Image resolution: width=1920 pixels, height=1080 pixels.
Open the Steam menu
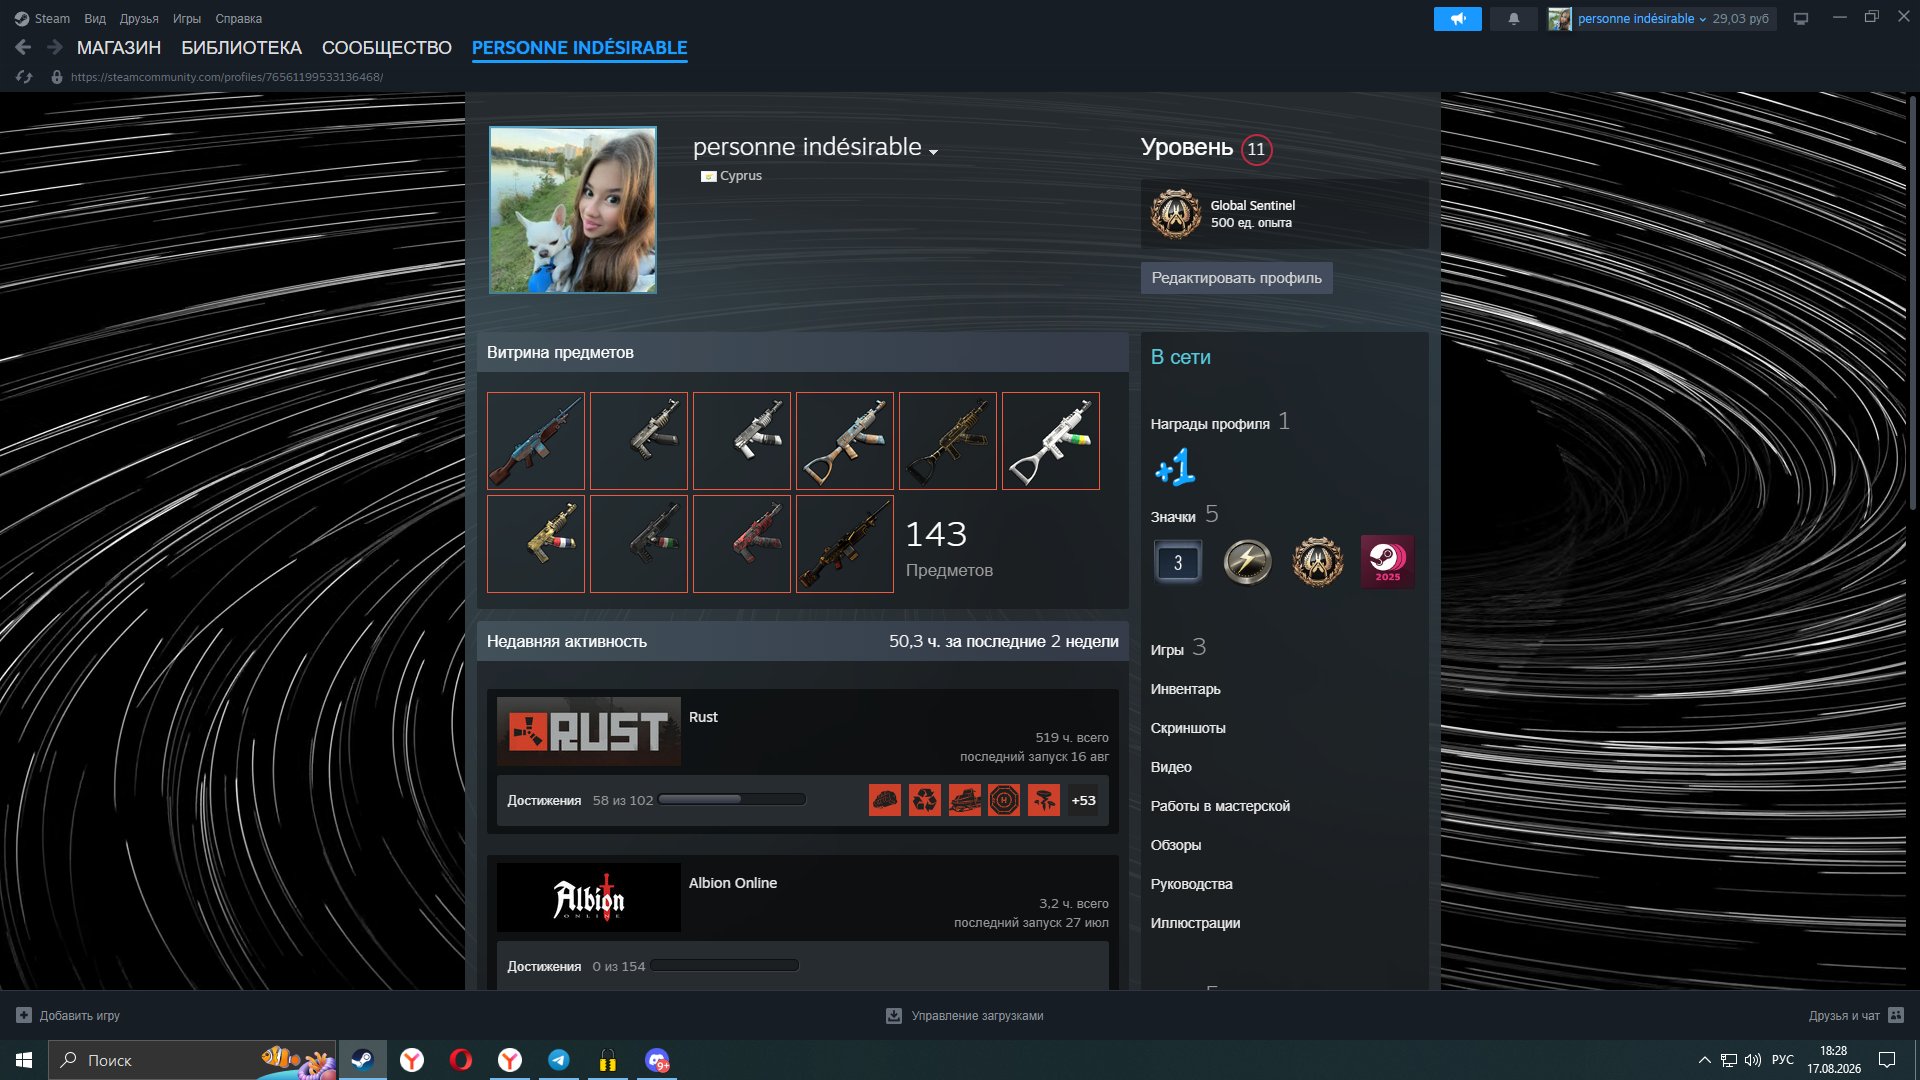click(42, 19)
